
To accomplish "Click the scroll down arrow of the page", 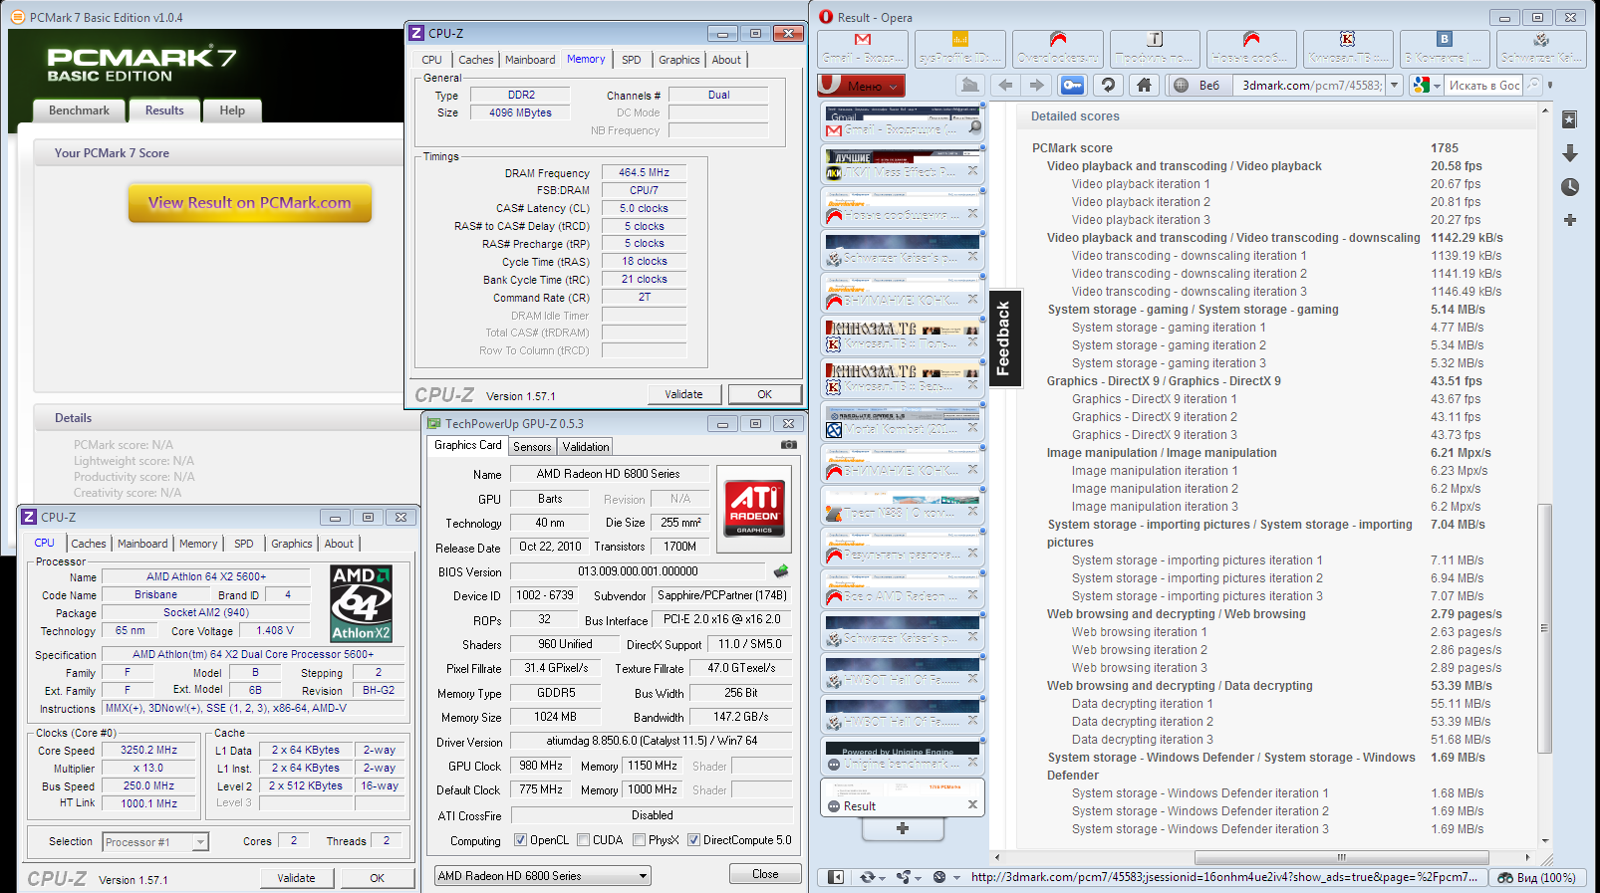I will coord(1545,841).
